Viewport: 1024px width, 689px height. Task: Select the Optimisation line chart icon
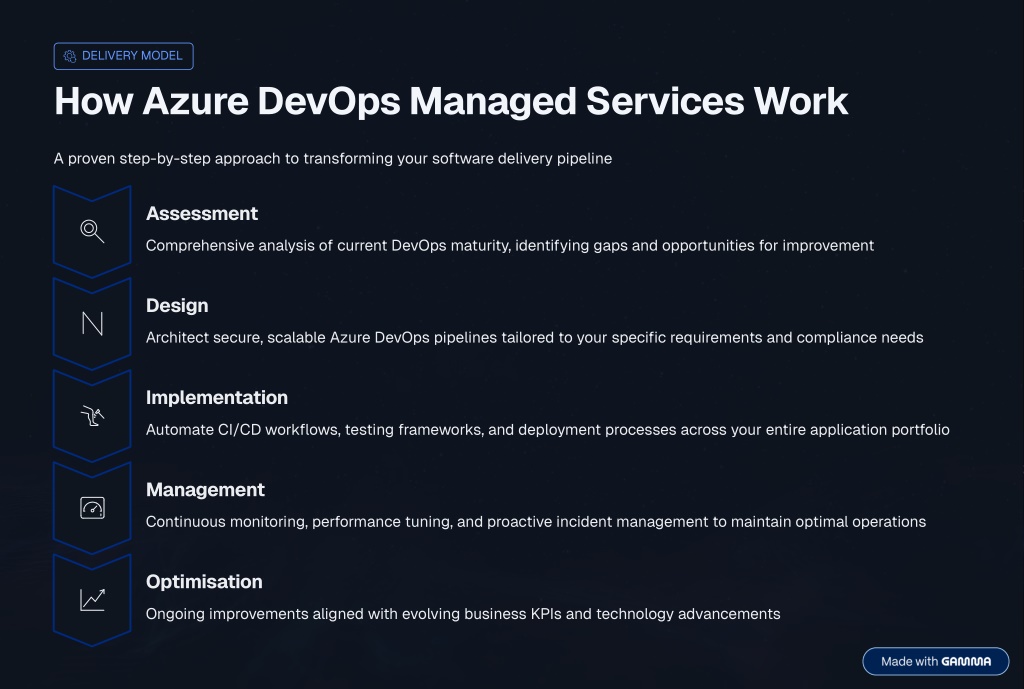[92, 599]
